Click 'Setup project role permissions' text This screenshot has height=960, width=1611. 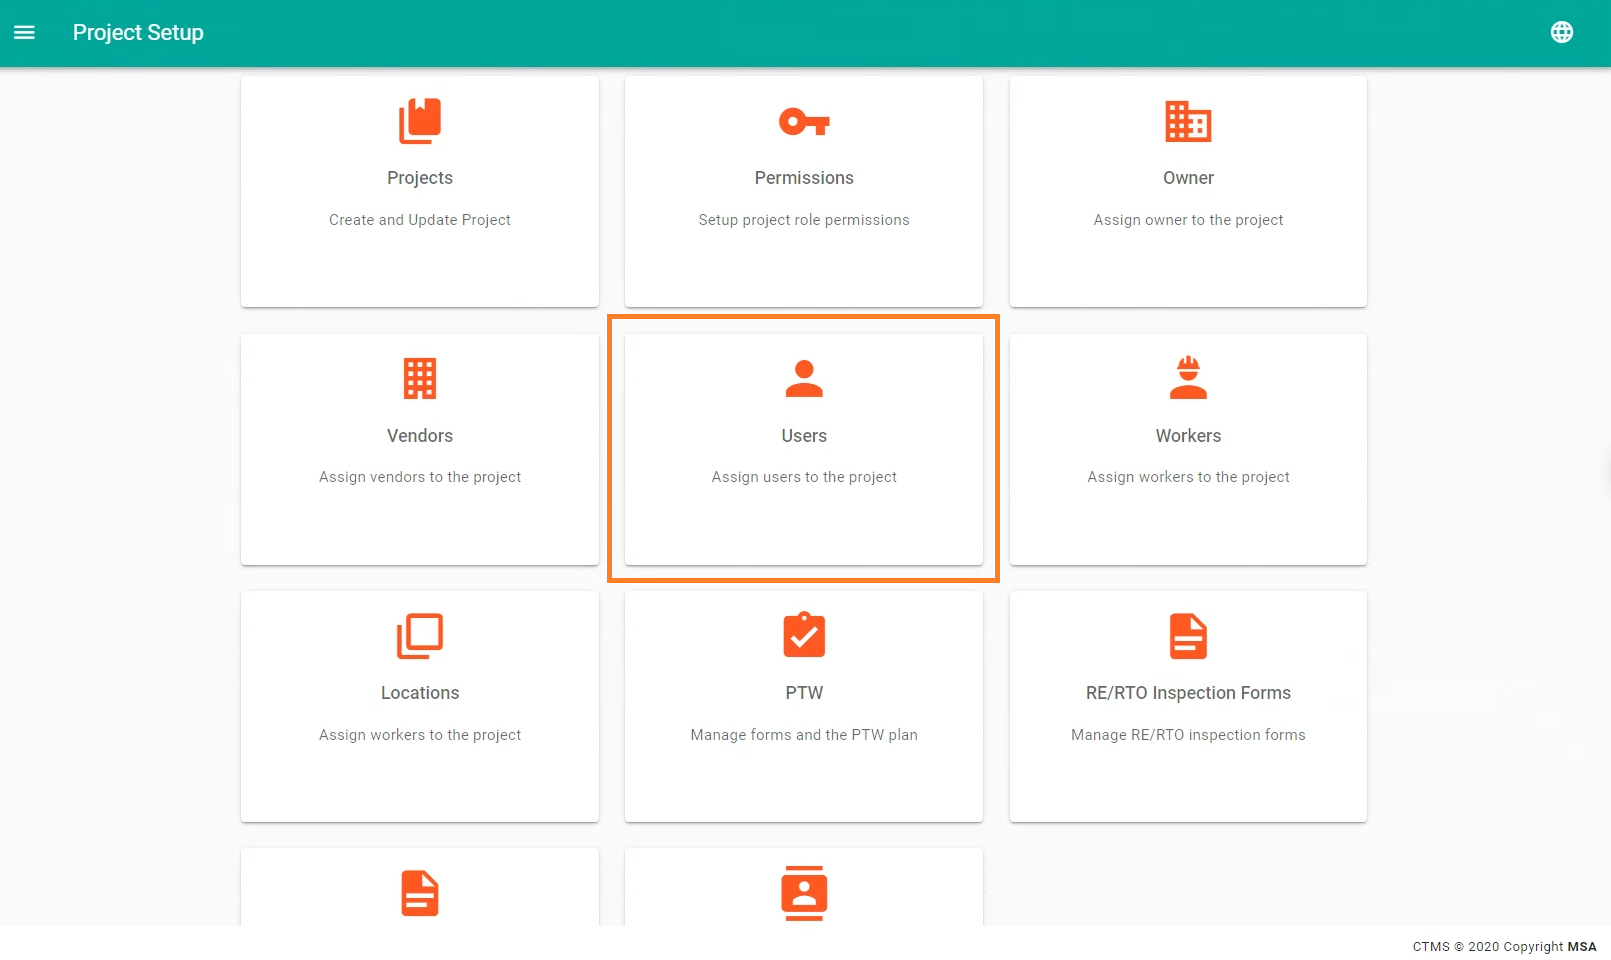point(804,220)
